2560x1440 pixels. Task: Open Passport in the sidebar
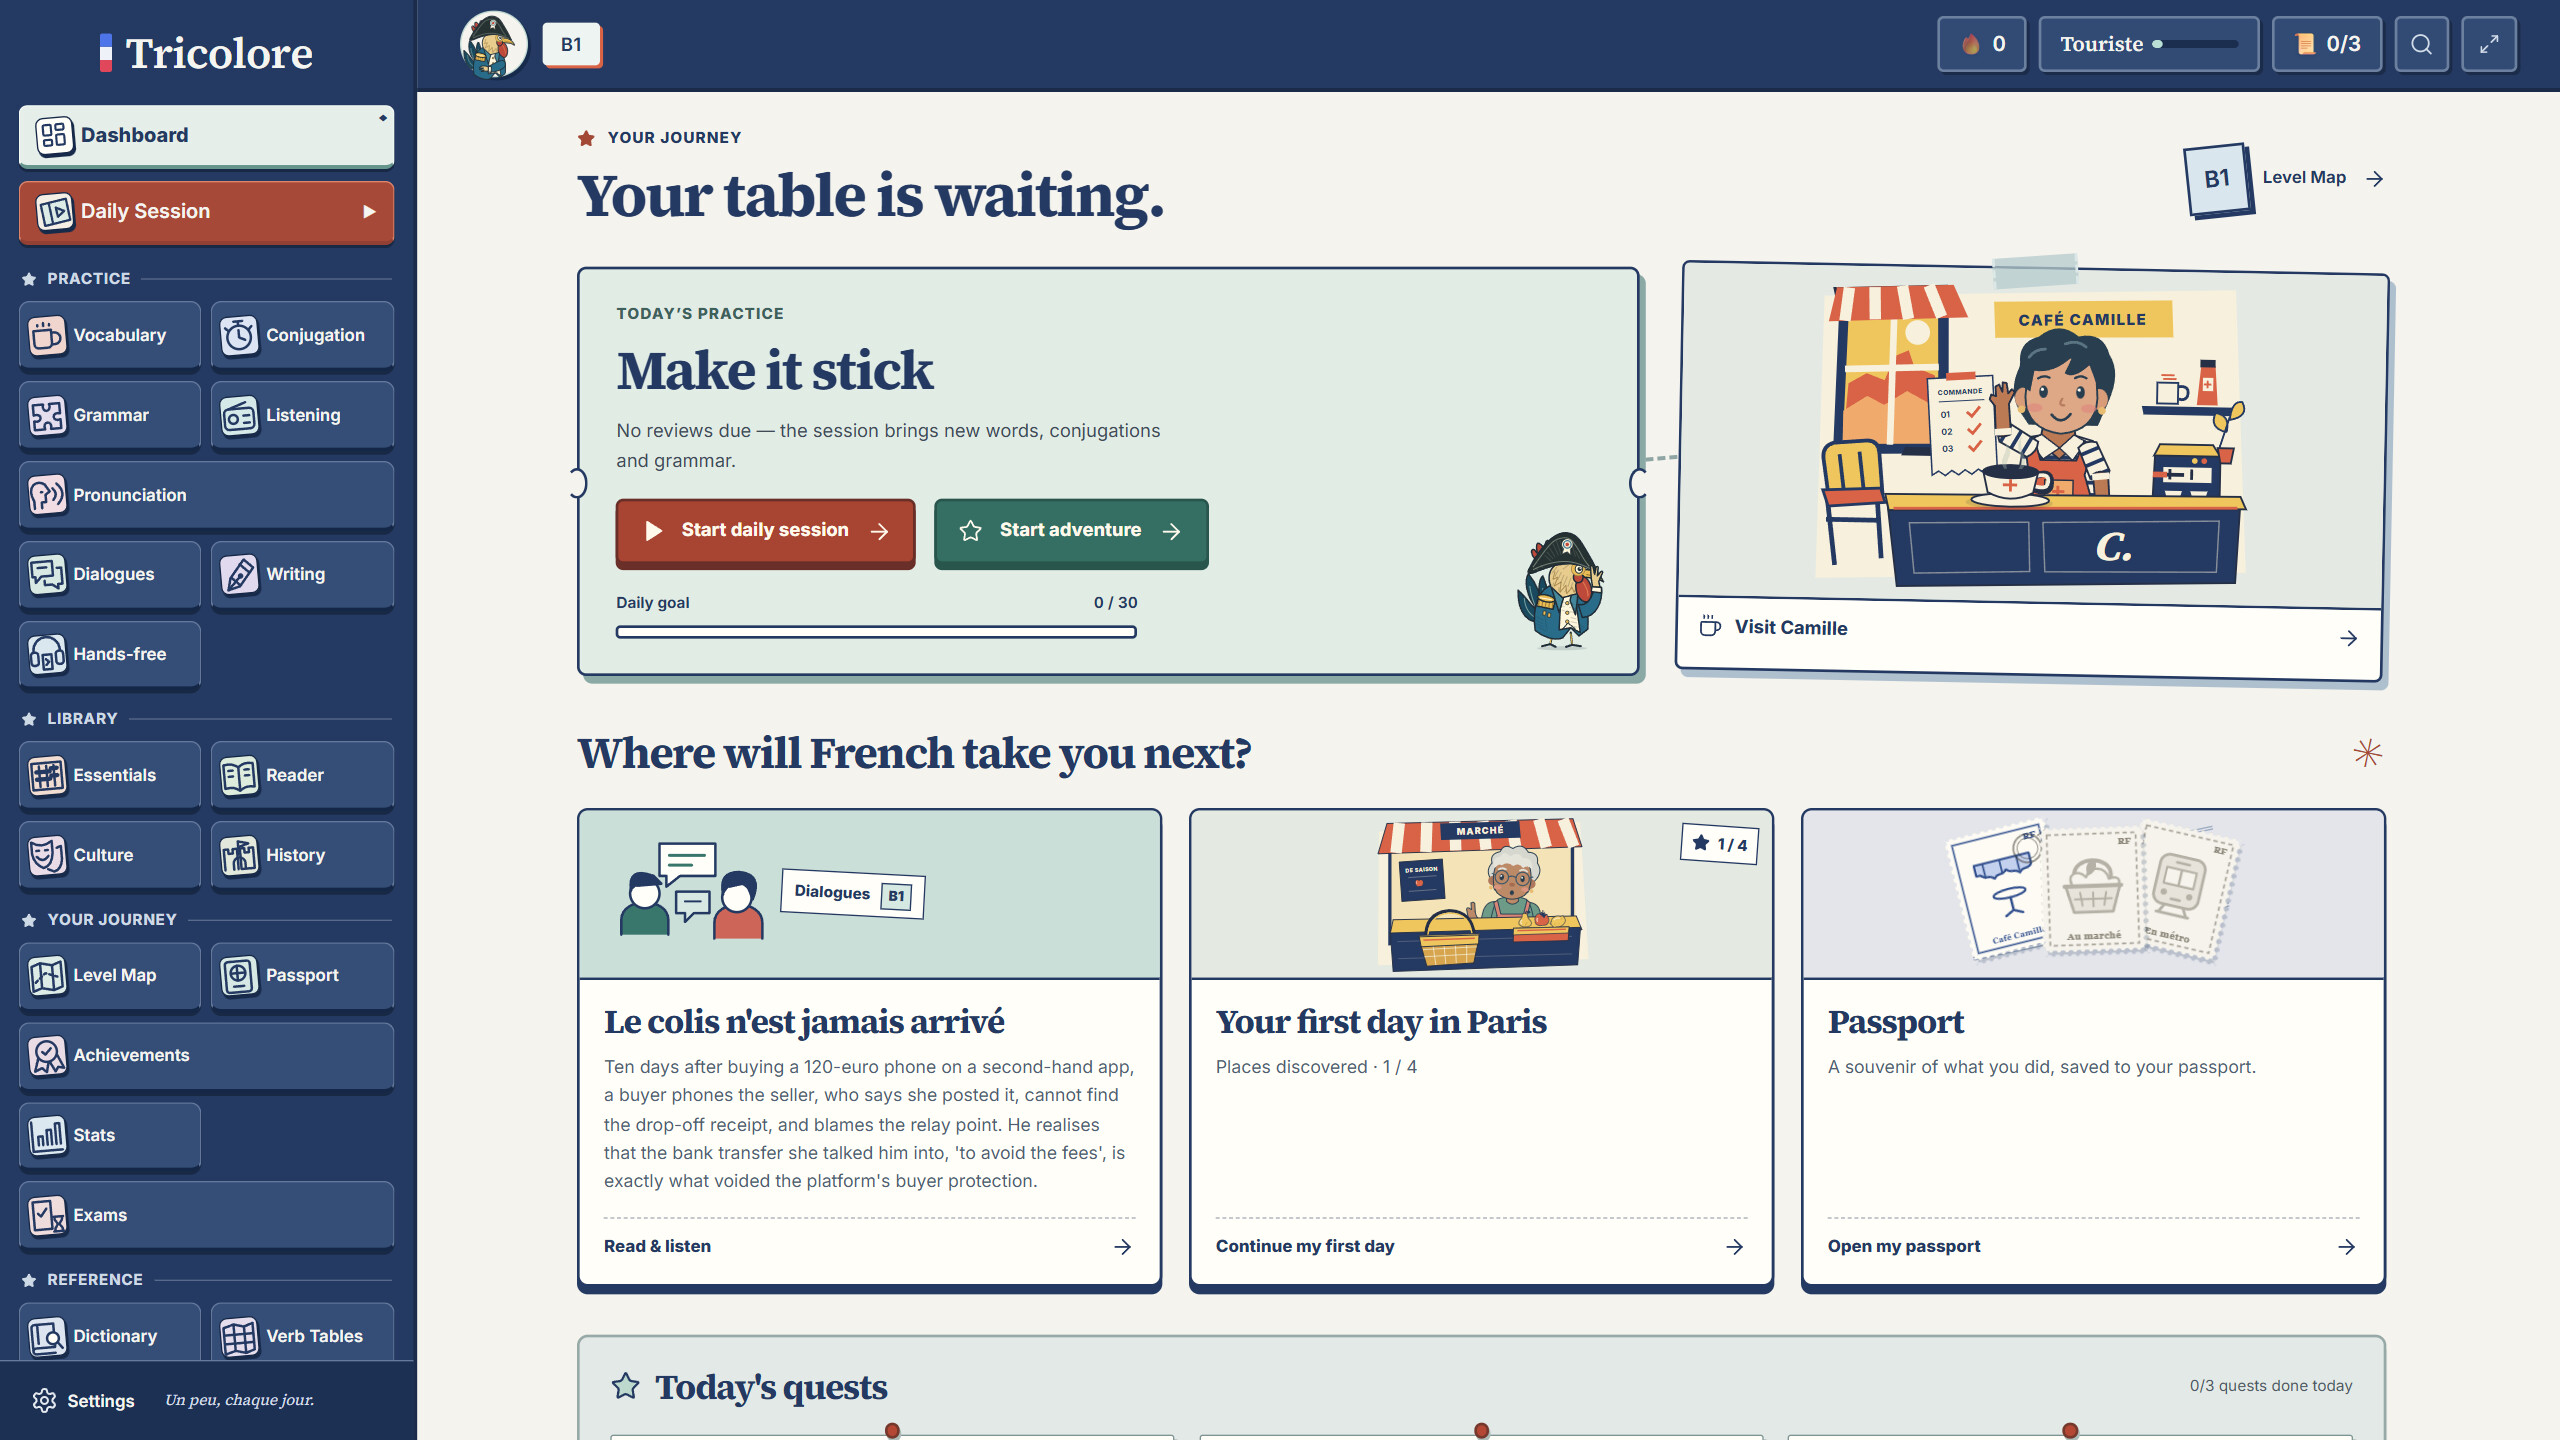(302, 975)
